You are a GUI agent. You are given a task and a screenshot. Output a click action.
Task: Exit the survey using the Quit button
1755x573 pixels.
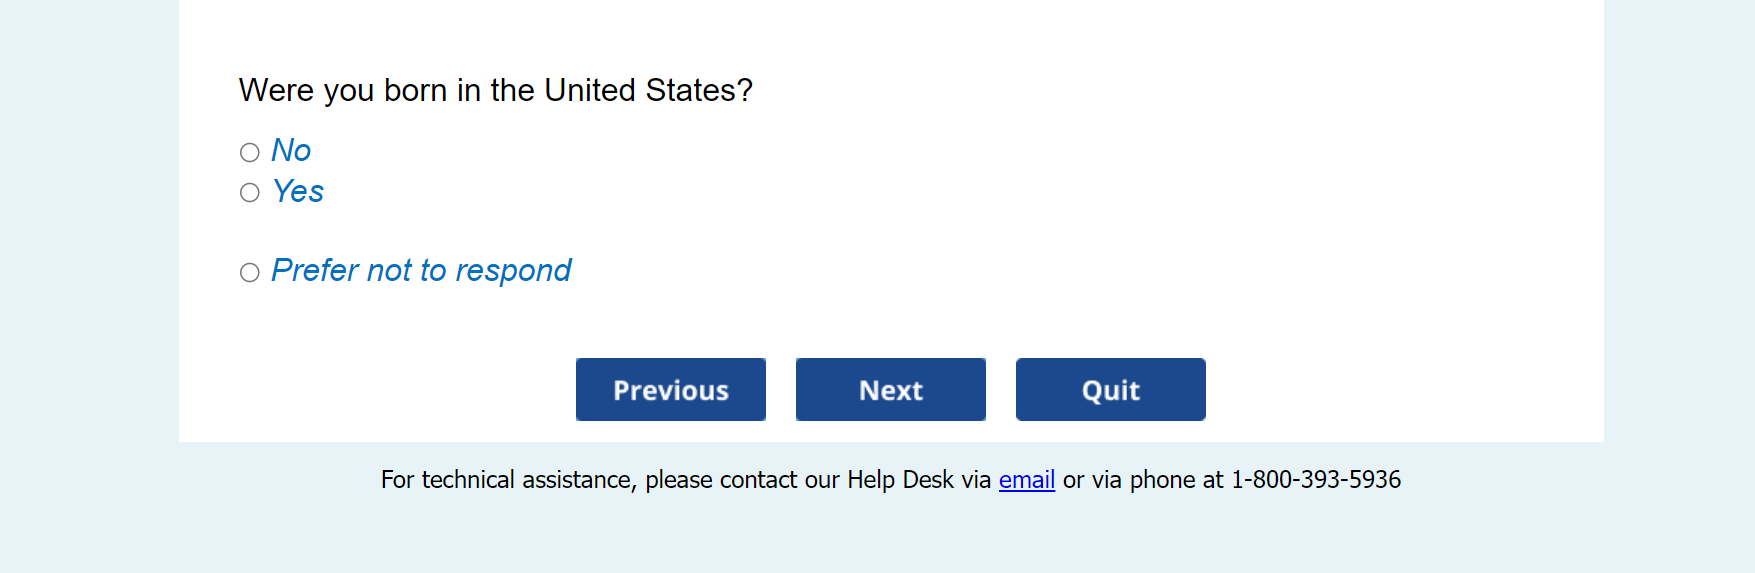coord(1111,389)
